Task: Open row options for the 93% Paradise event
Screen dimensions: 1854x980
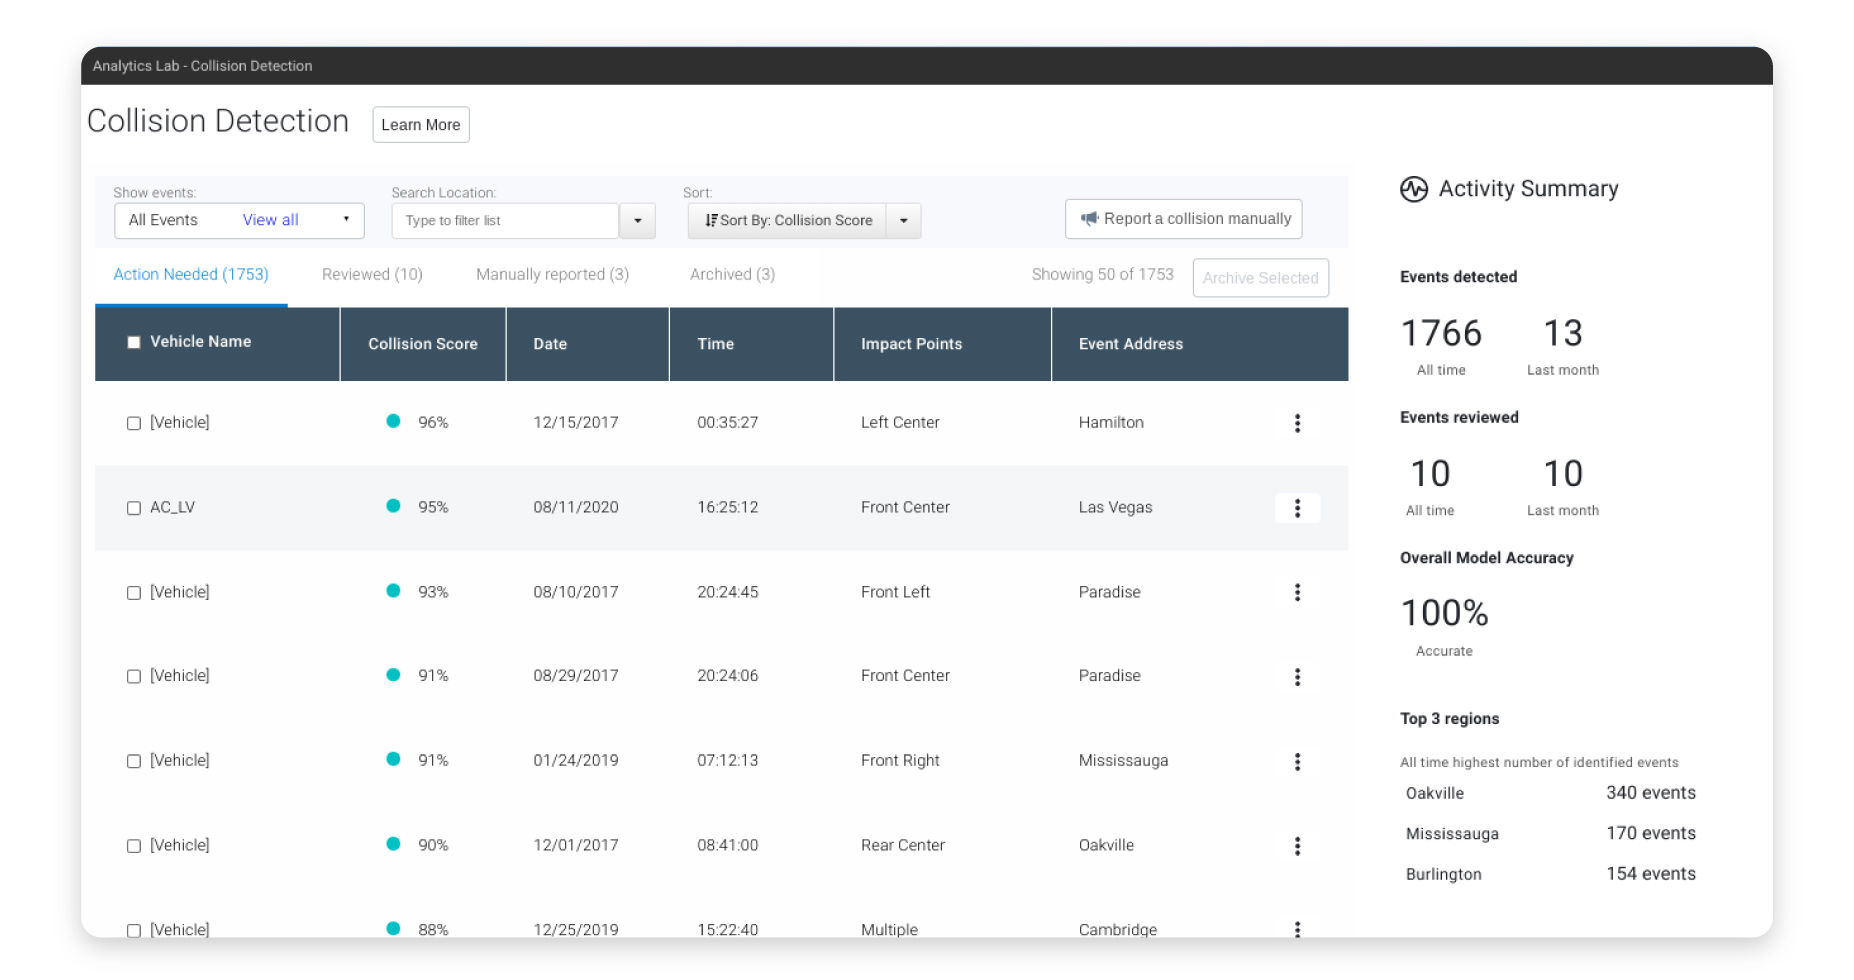Action: tap(1297, 592)
